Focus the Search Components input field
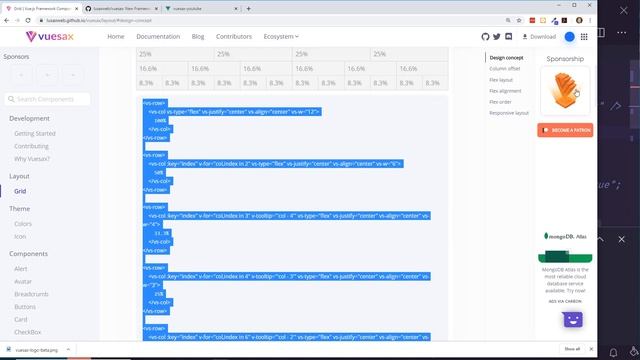This screenshot has height=360, width=640. [47, 99]
